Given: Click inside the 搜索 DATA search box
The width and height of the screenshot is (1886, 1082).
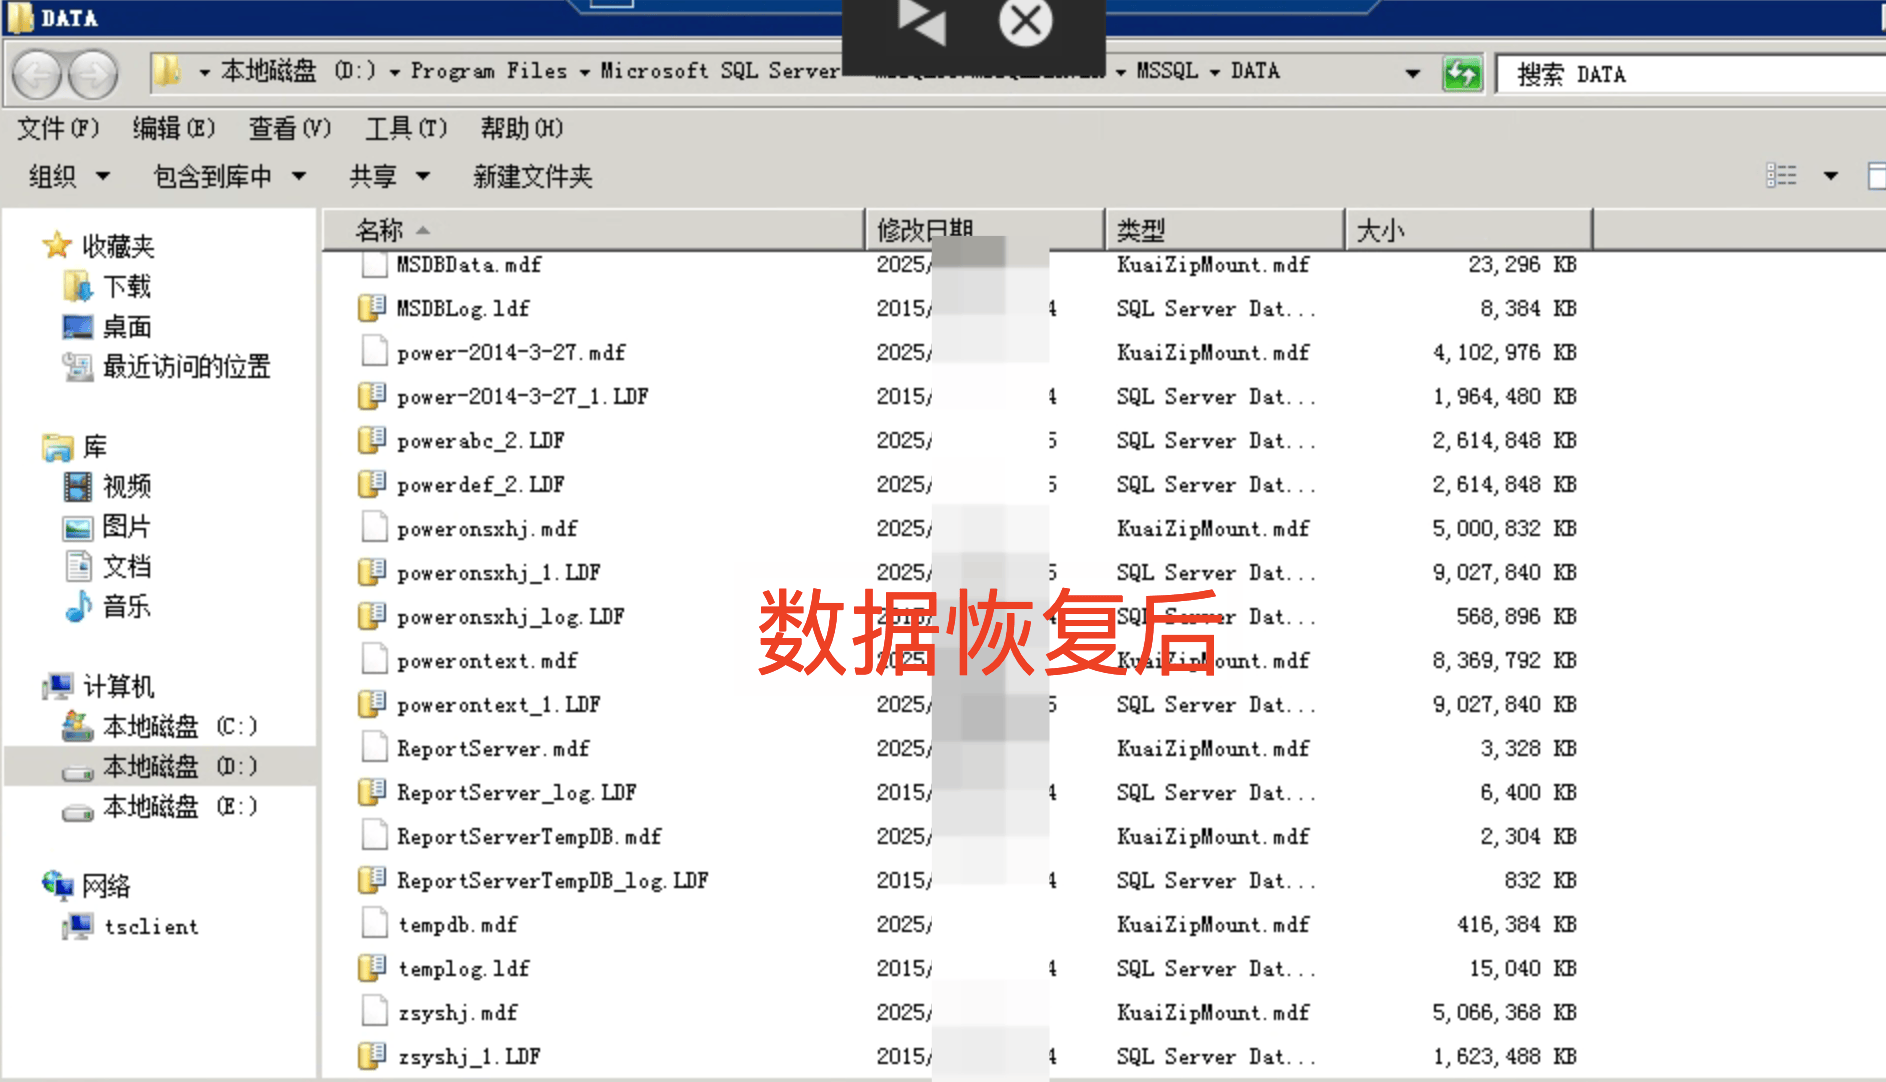Looking at the screenshot, I should click(x=1690, y=73).
